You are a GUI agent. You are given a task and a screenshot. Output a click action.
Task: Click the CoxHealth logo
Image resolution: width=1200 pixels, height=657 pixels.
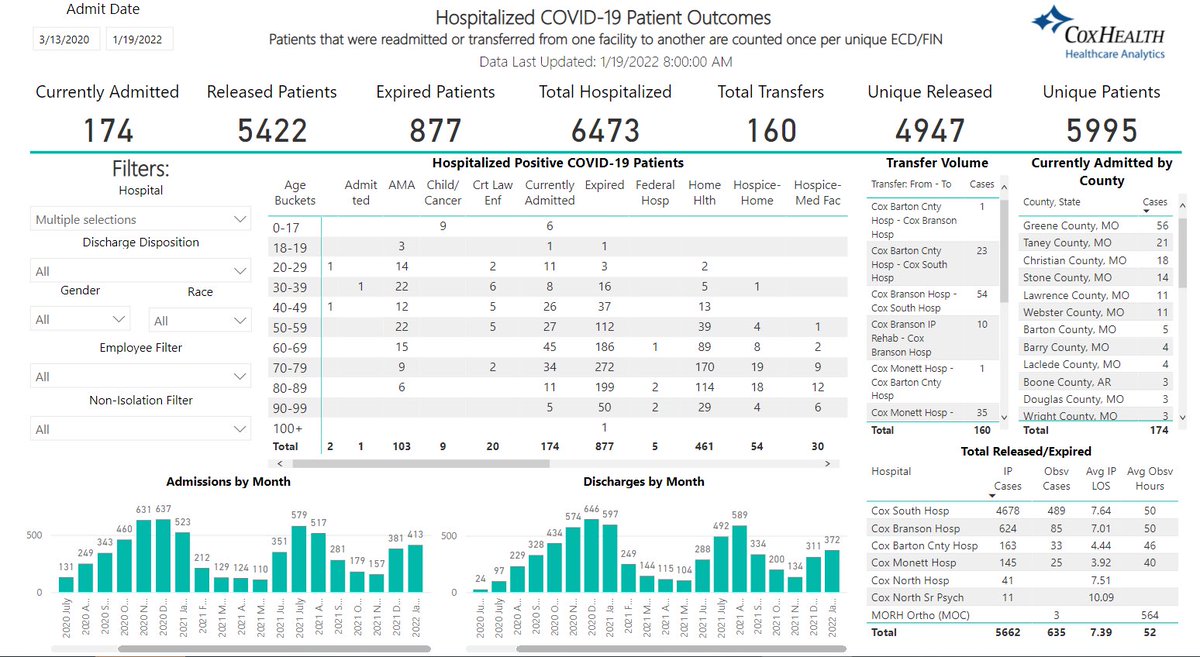(x=1099, y=33)
